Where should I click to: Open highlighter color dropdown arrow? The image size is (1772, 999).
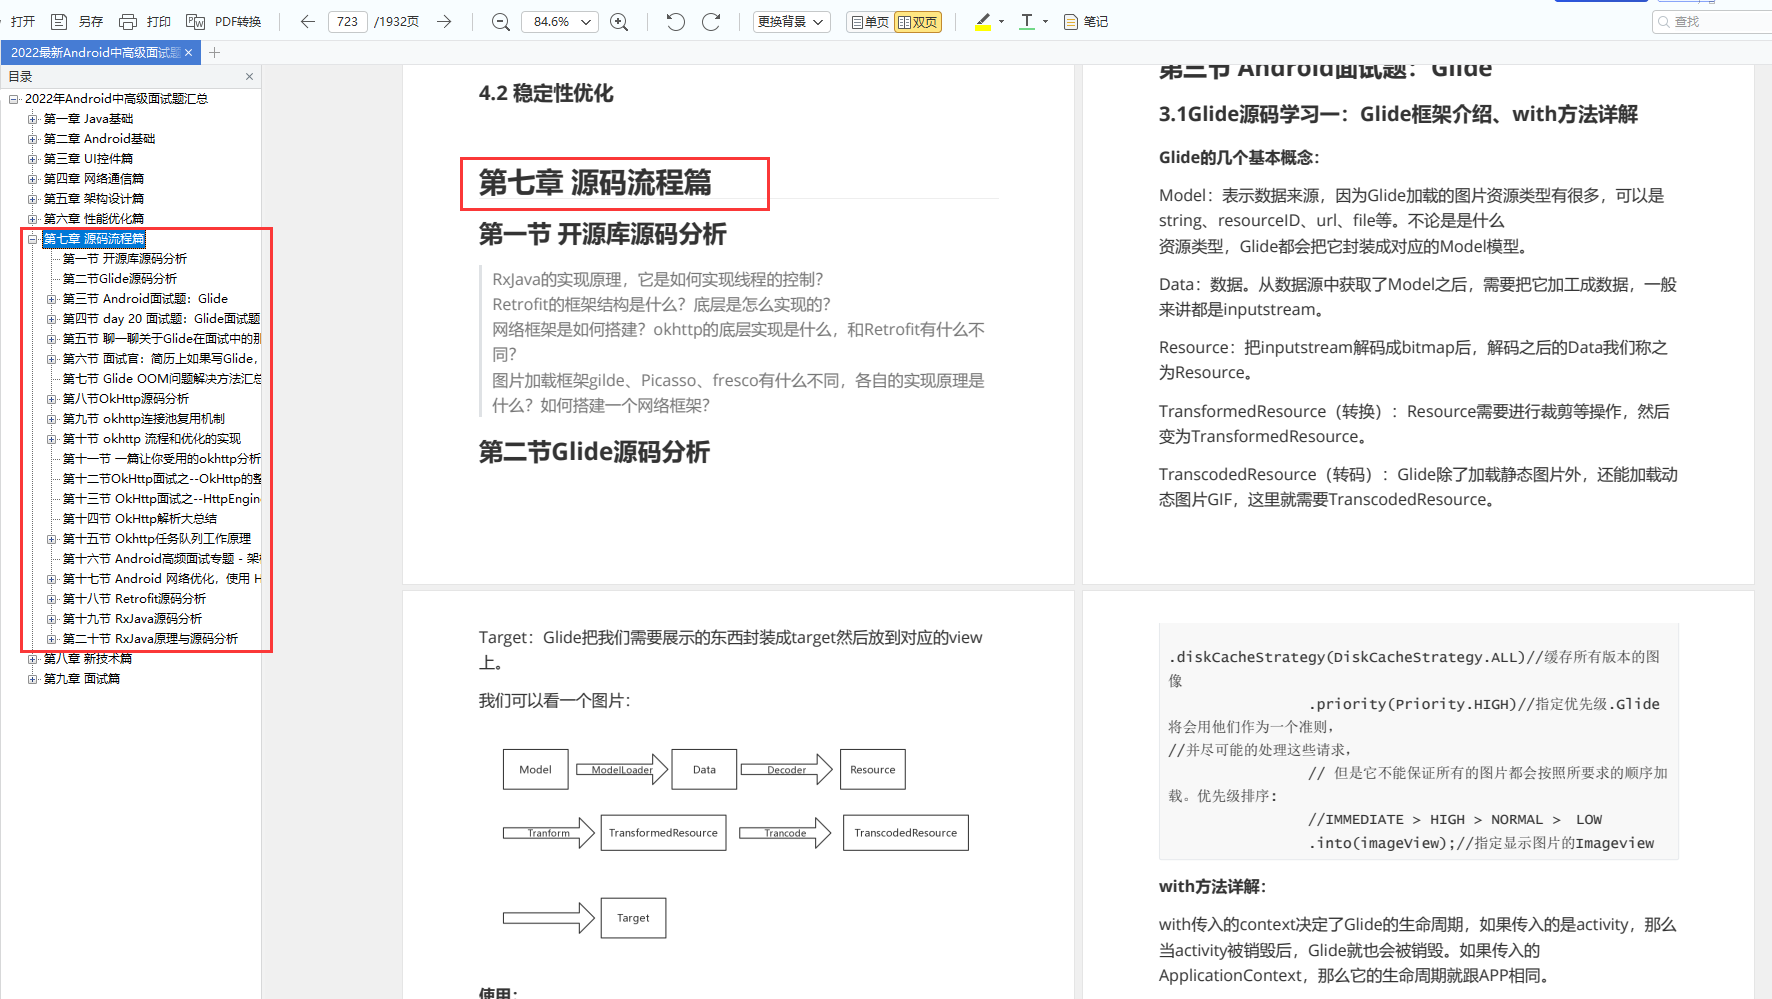(1001, 22)
